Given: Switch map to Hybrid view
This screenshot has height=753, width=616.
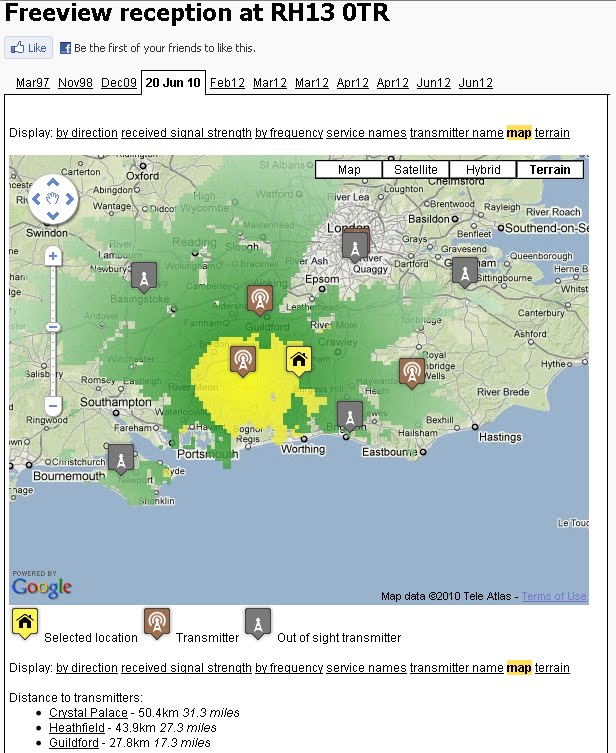Looking at the screenshot, I should pos(483,170).
